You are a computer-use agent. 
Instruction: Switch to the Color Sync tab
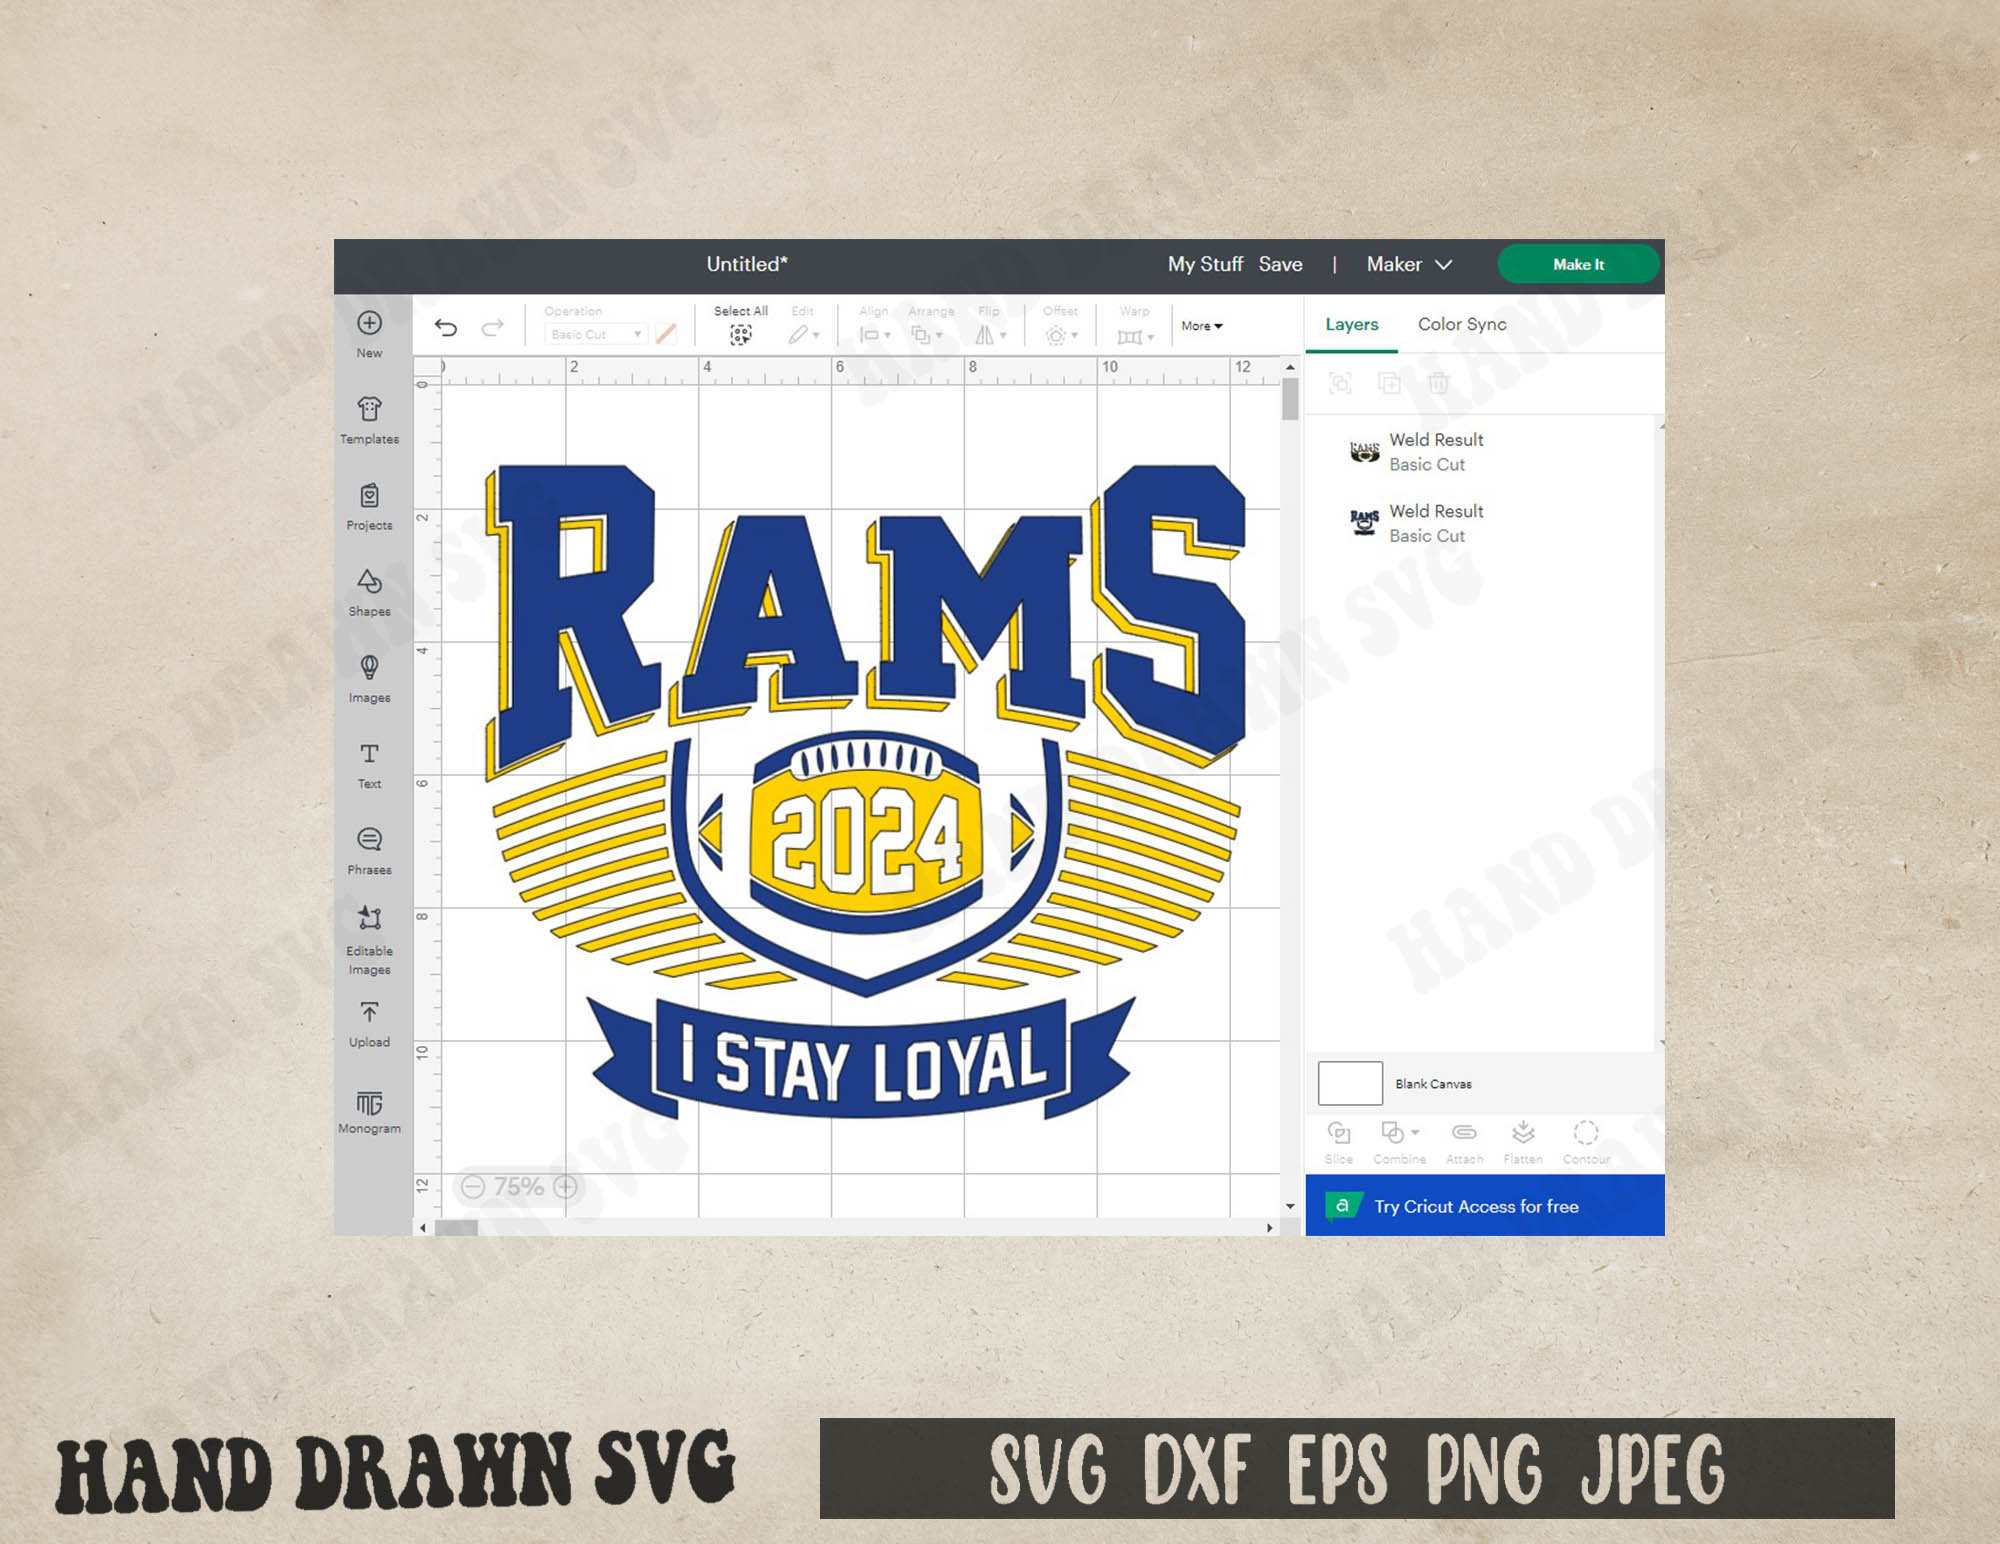click(x=1462, y=324)
